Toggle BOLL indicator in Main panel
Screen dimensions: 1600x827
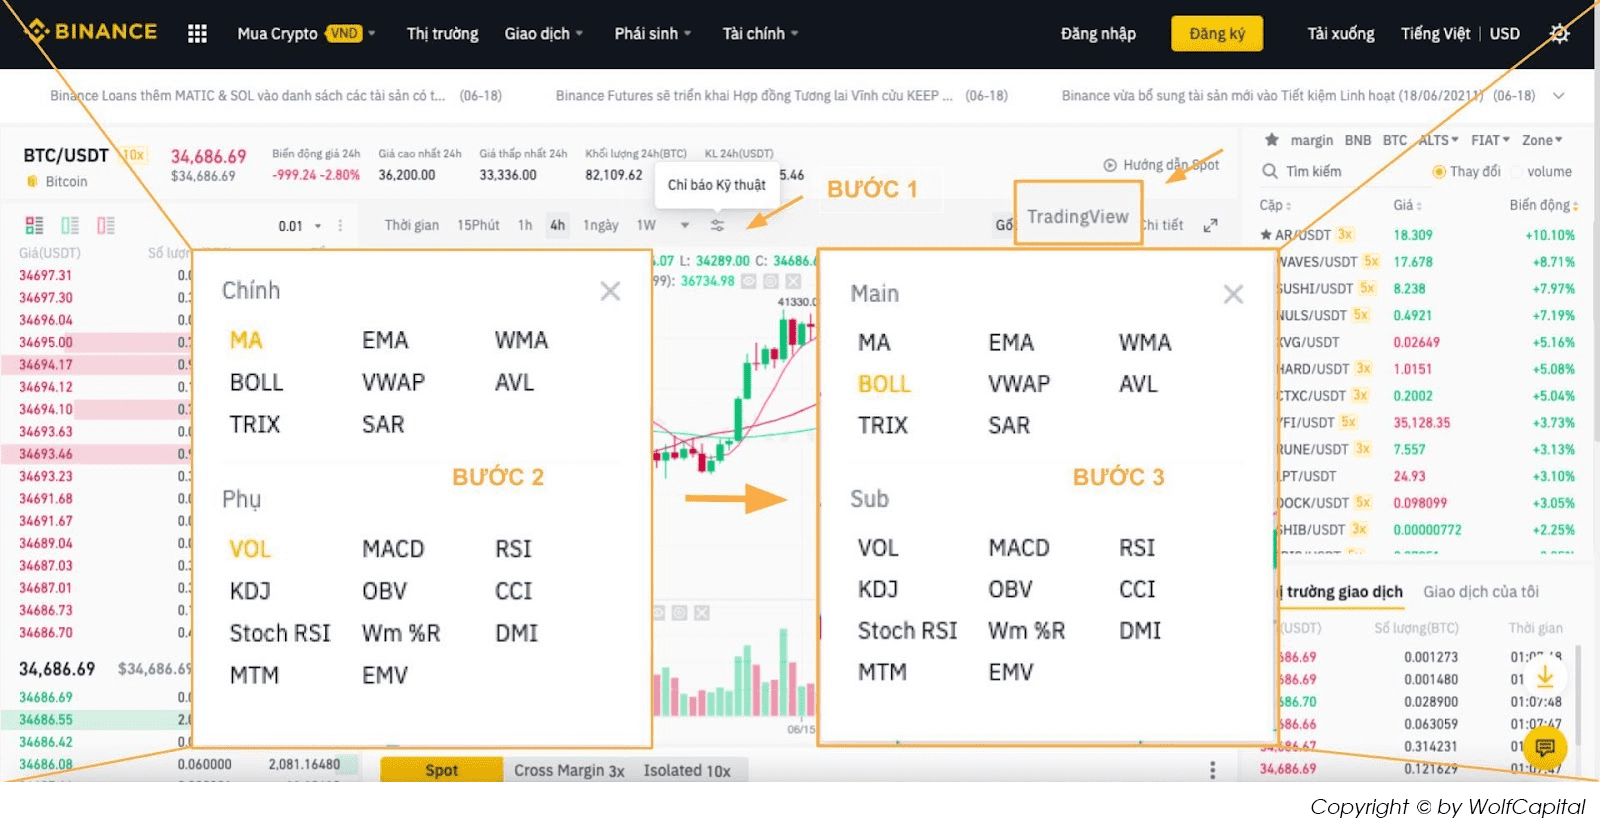(884, 384)
